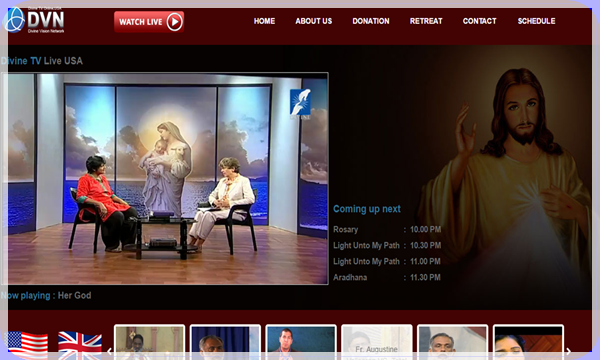Click the Watch Live button
The width and height of the screenshot is (600, 360).
tap(149, 22)
